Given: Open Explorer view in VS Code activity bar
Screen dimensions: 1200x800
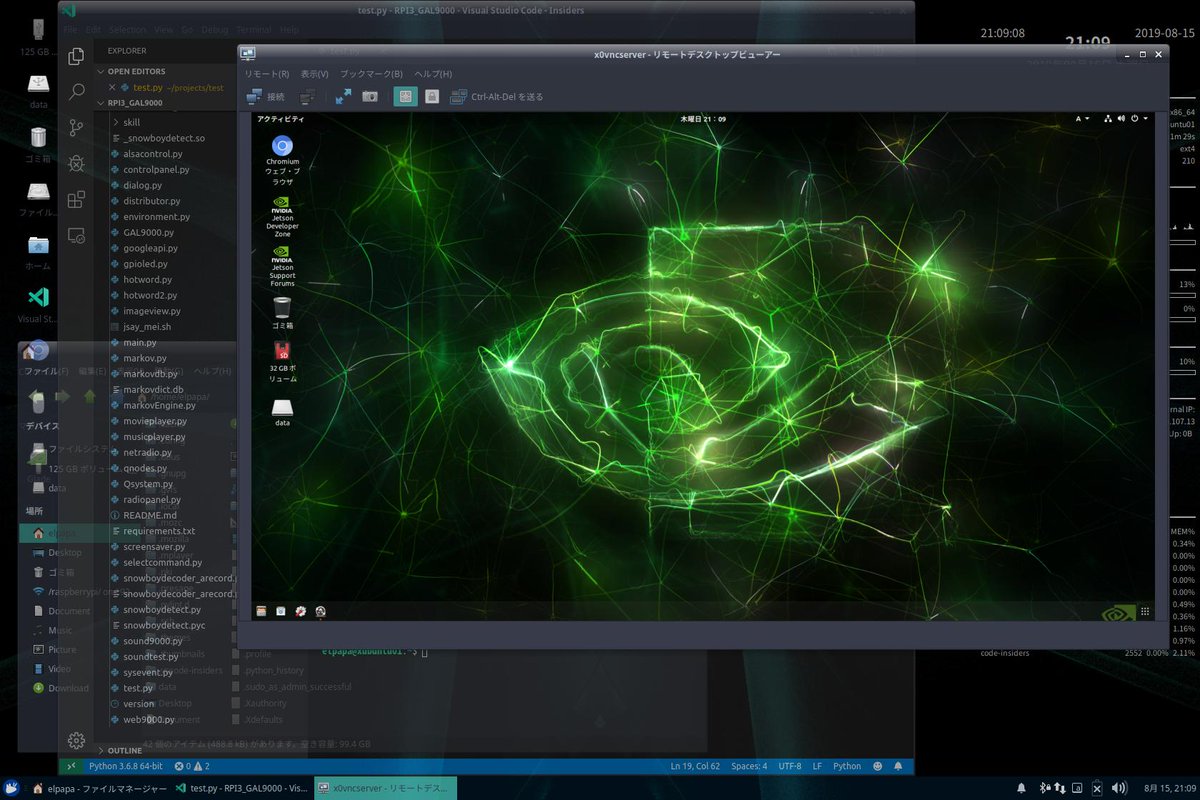Looking at the screenshot, I should pyautogui.click(x=76, y=57).
